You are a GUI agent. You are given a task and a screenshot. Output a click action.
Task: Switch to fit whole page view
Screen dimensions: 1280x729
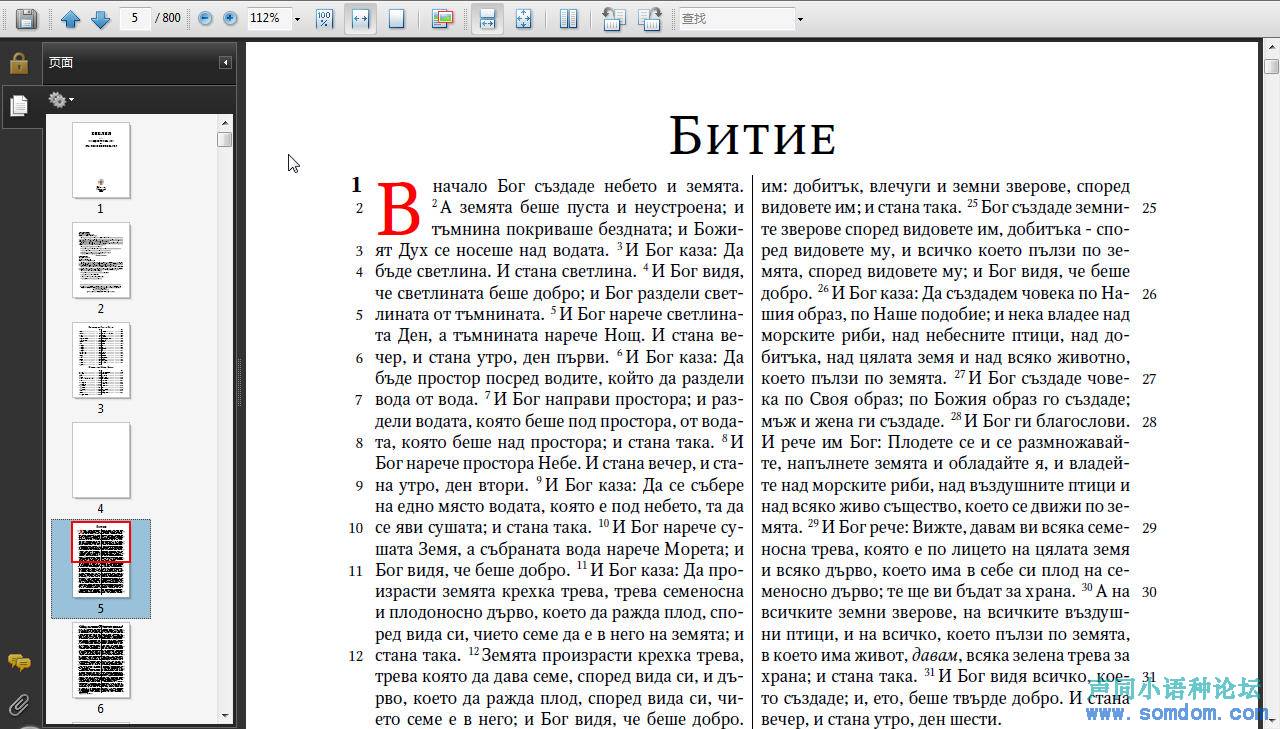pyautogui.click(x=396, y=18)
